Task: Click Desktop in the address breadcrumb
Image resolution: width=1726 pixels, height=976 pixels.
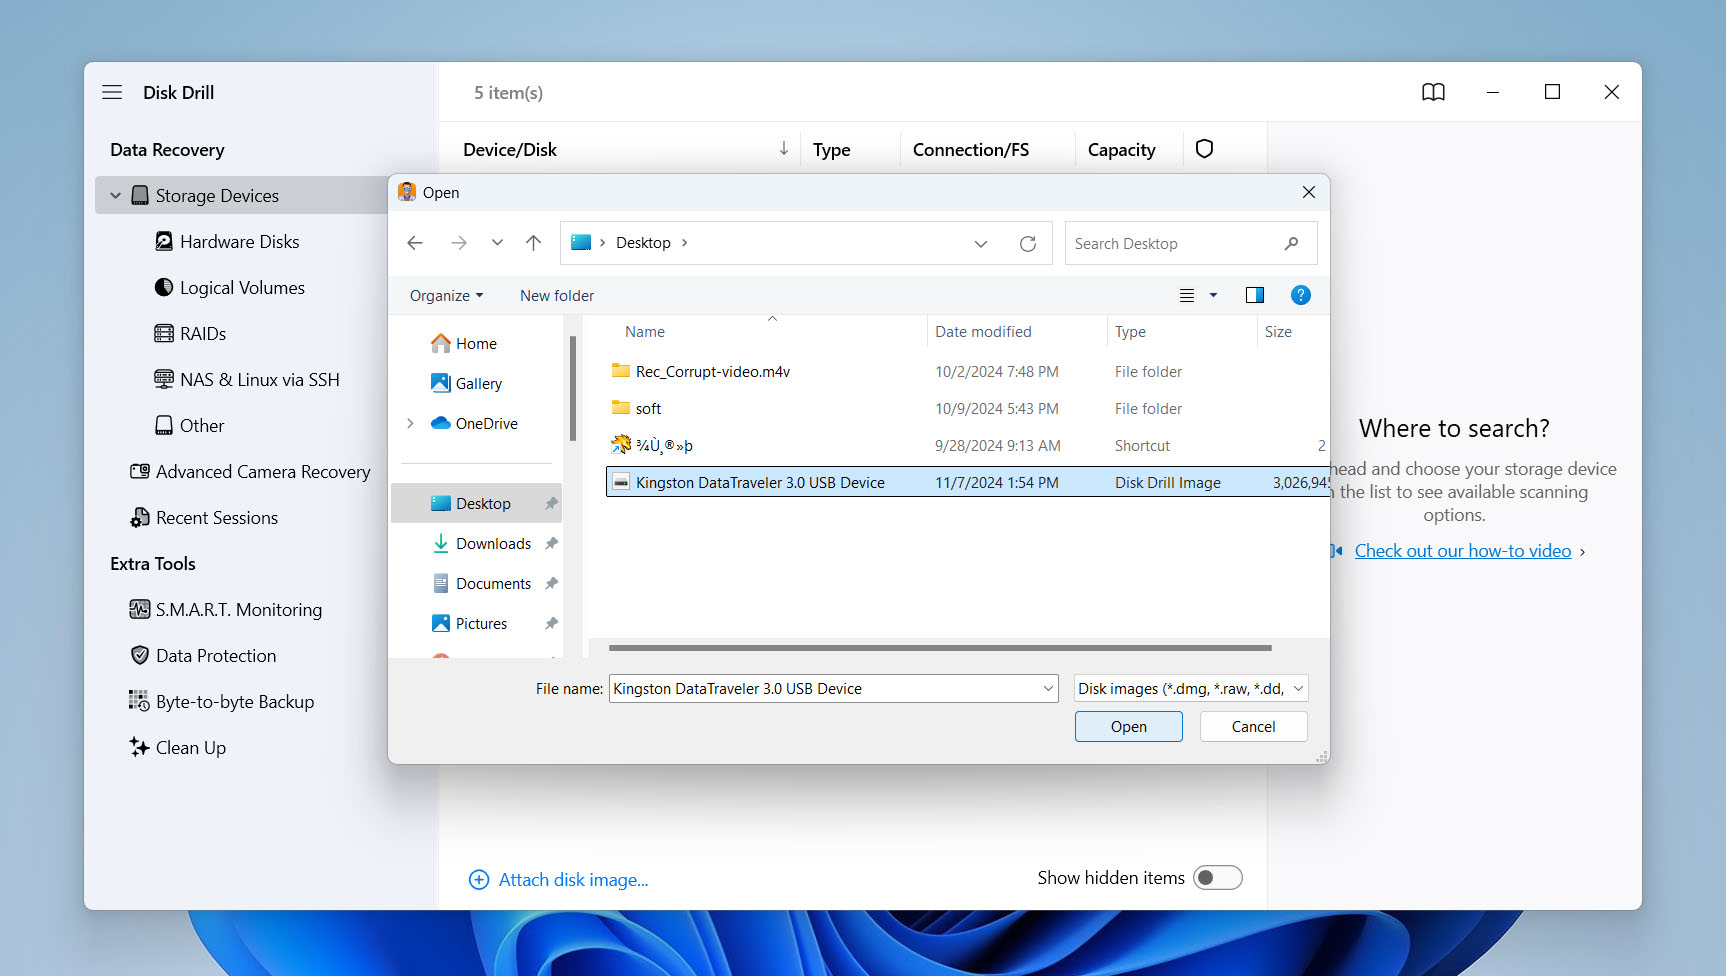Action: pyautogui.click(x=643, y=243)
